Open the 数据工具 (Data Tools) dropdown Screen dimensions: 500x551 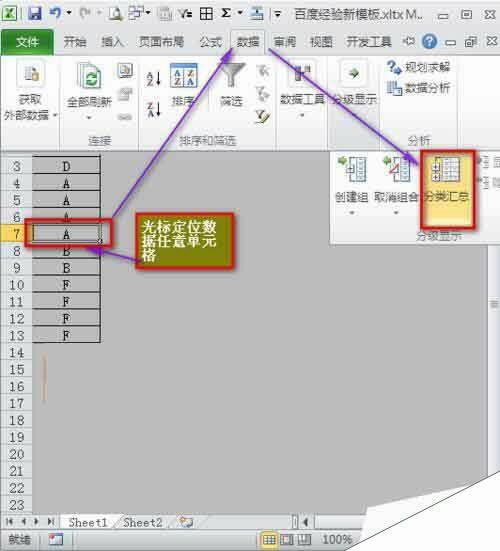click(x=301, y=90)
